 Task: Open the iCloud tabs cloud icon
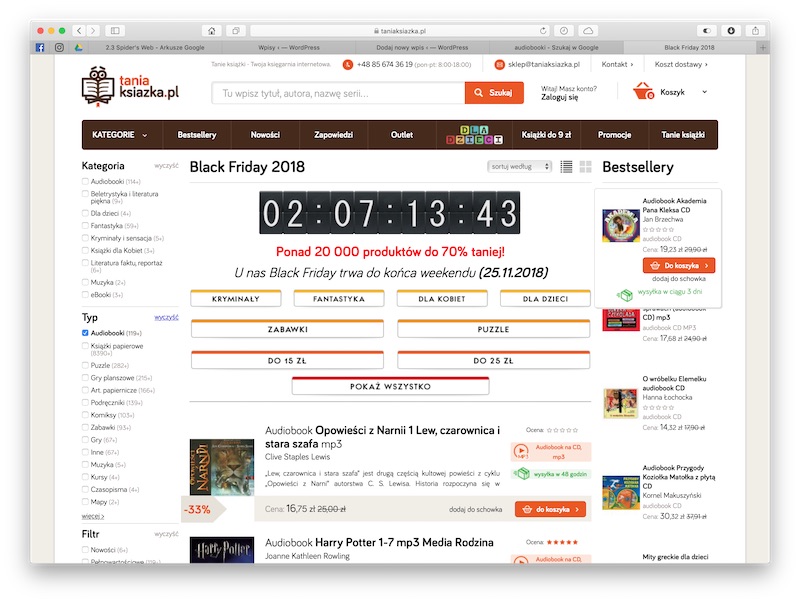pyautogui.click(x=588, y=31)
